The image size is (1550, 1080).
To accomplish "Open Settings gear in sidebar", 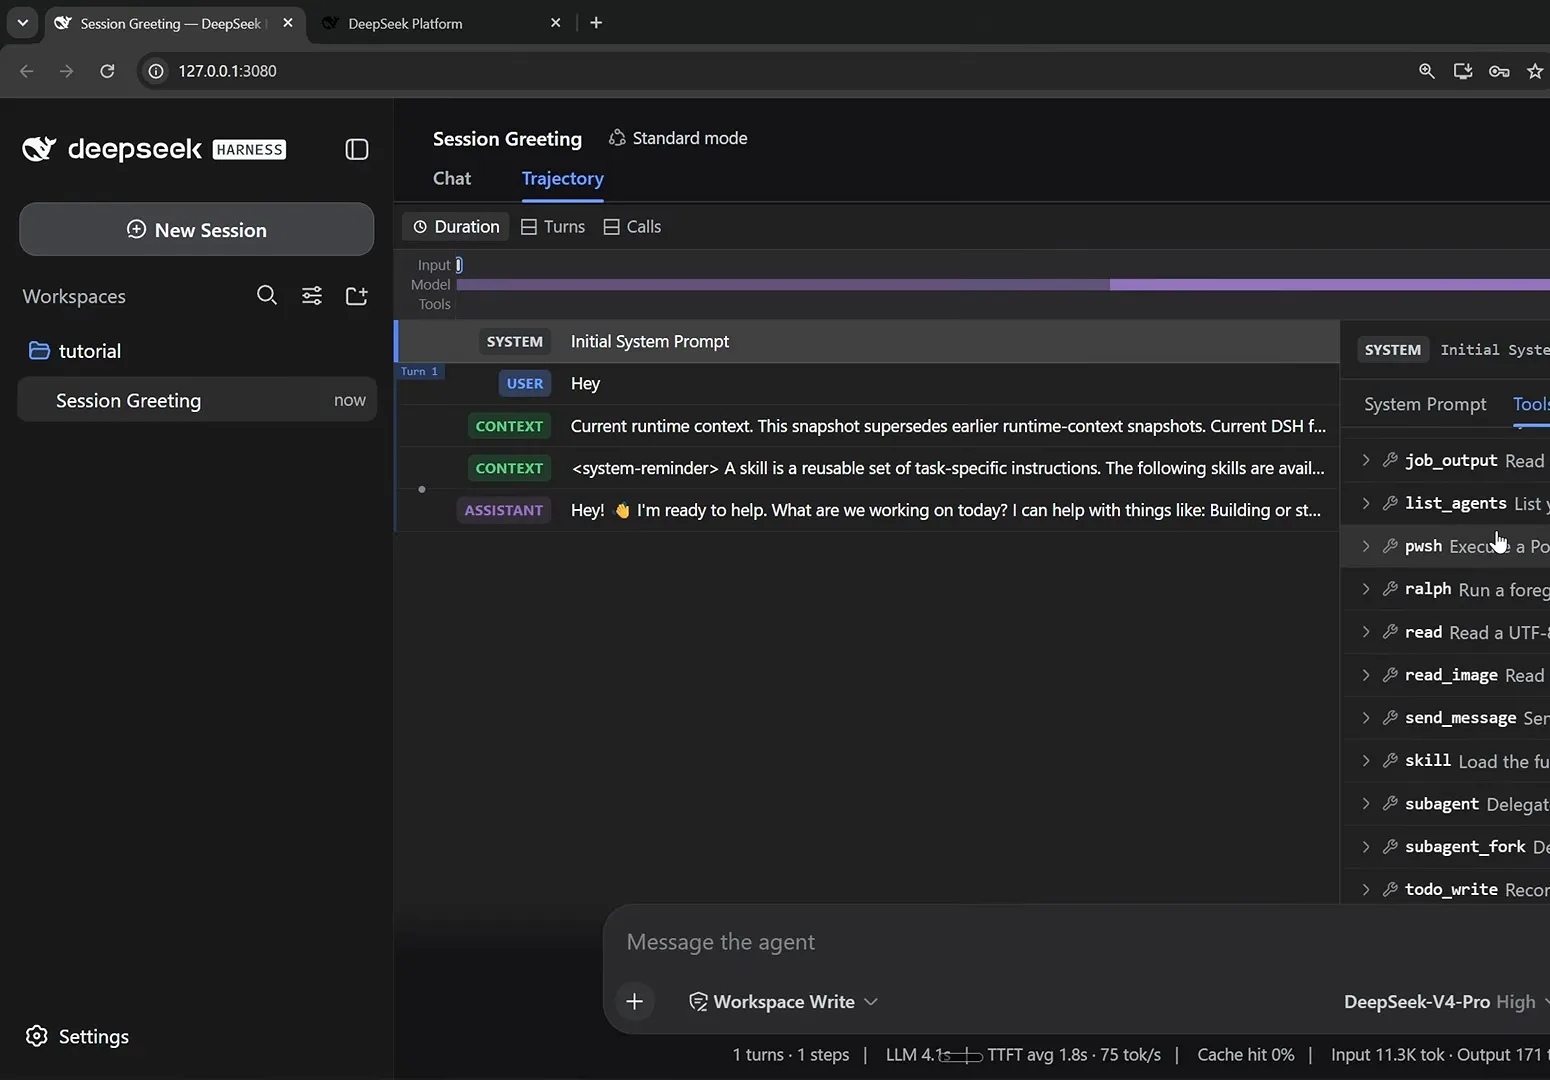I will point(37,1036).
